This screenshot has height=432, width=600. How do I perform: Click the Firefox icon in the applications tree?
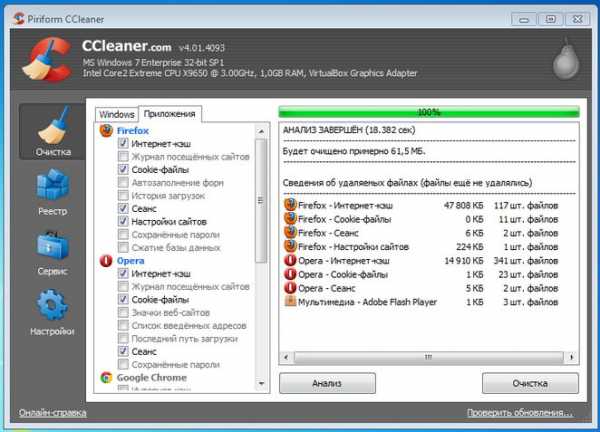click(x=106, y=130)
